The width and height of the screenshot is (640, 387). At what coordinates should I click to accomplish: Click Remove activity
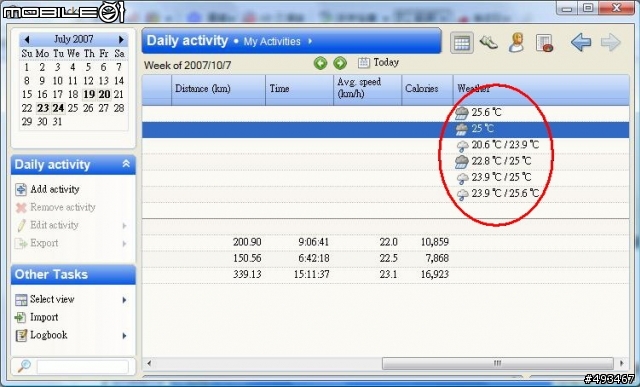[63, 207]
